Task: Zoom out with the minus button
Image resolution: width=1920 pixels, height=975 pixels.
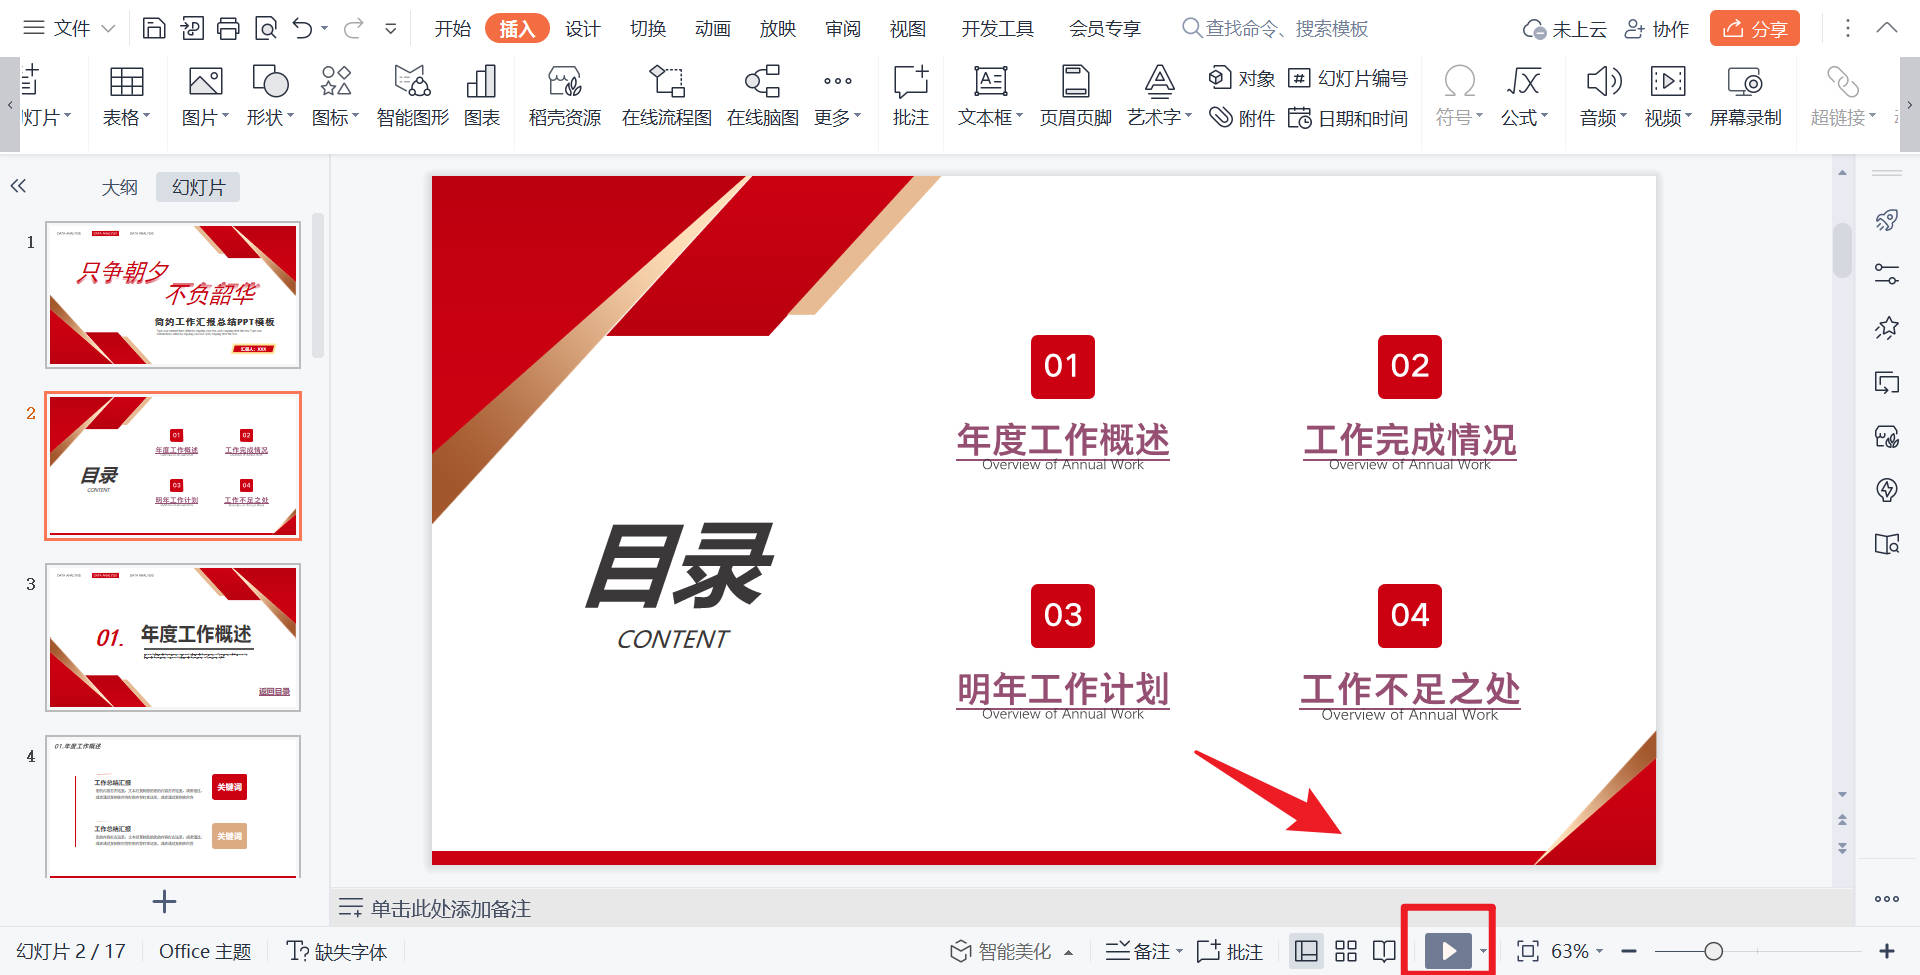Action: (1629, 951)
